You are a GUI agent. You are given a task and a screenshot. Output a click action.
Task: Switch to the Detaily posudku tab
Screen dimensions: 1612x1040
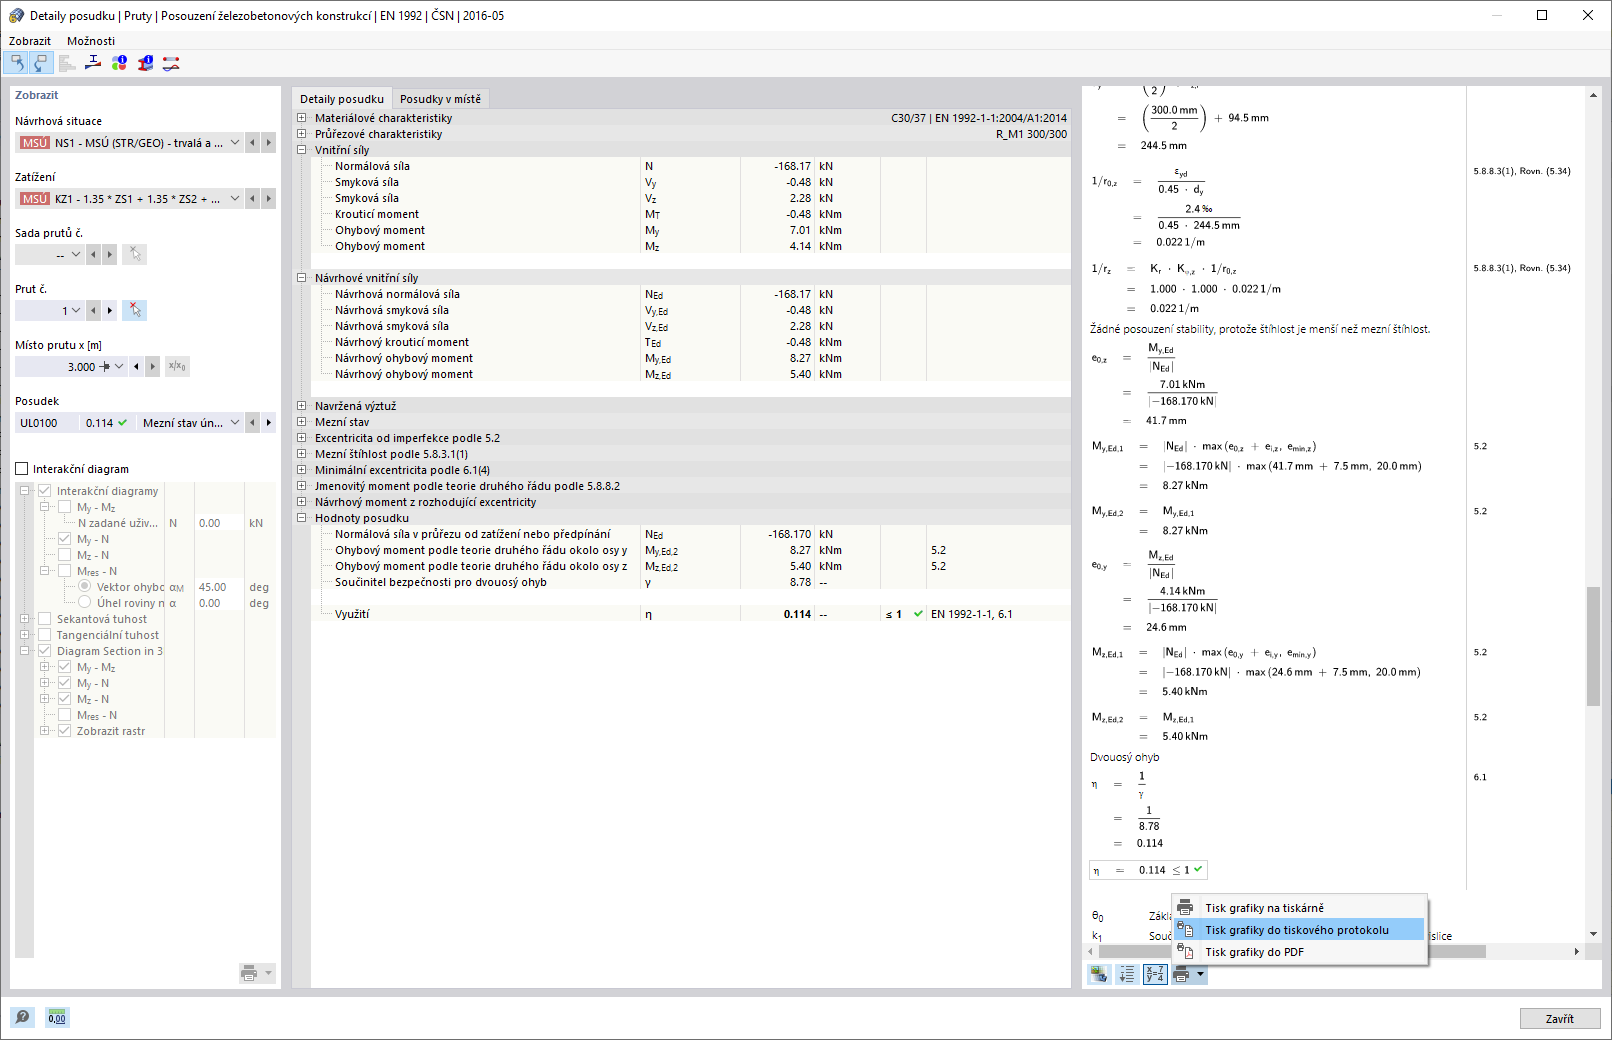342,99
